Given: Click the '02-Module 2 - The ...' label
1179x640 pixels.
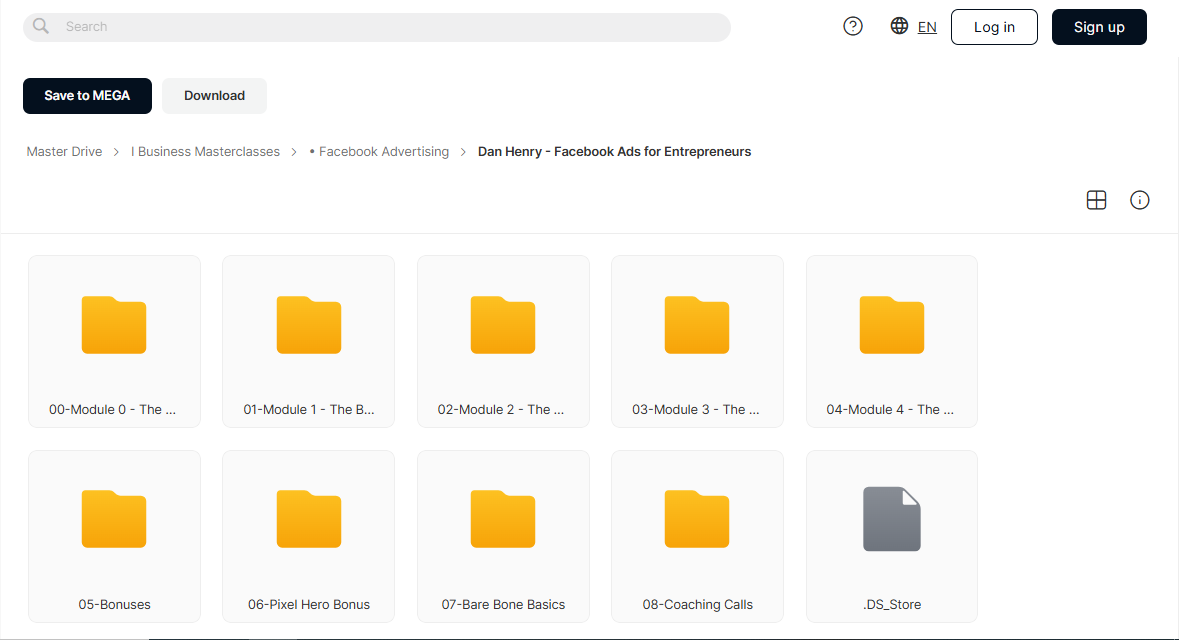Looking at the screenshot, I should click(501, 410).
